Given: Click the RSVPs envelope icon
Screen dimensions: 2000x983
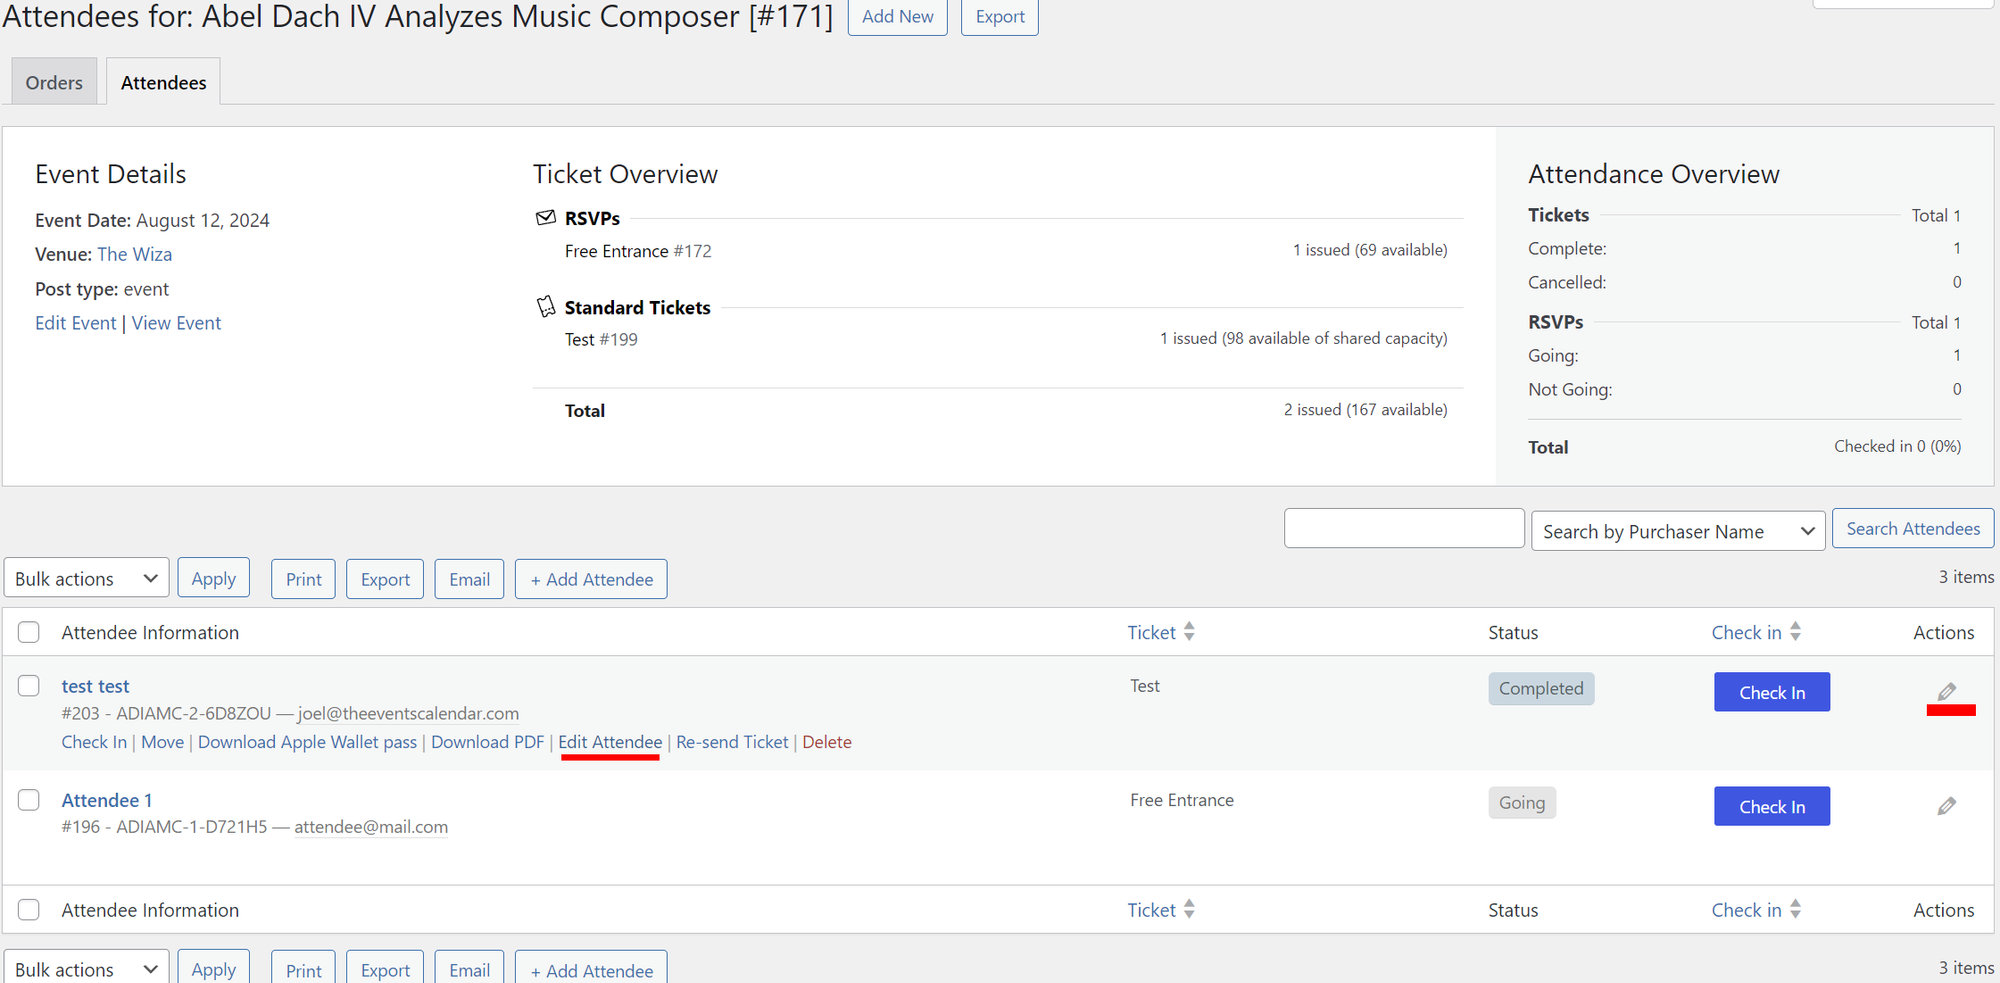Looking at the screenshot, I should click(546, 217).
